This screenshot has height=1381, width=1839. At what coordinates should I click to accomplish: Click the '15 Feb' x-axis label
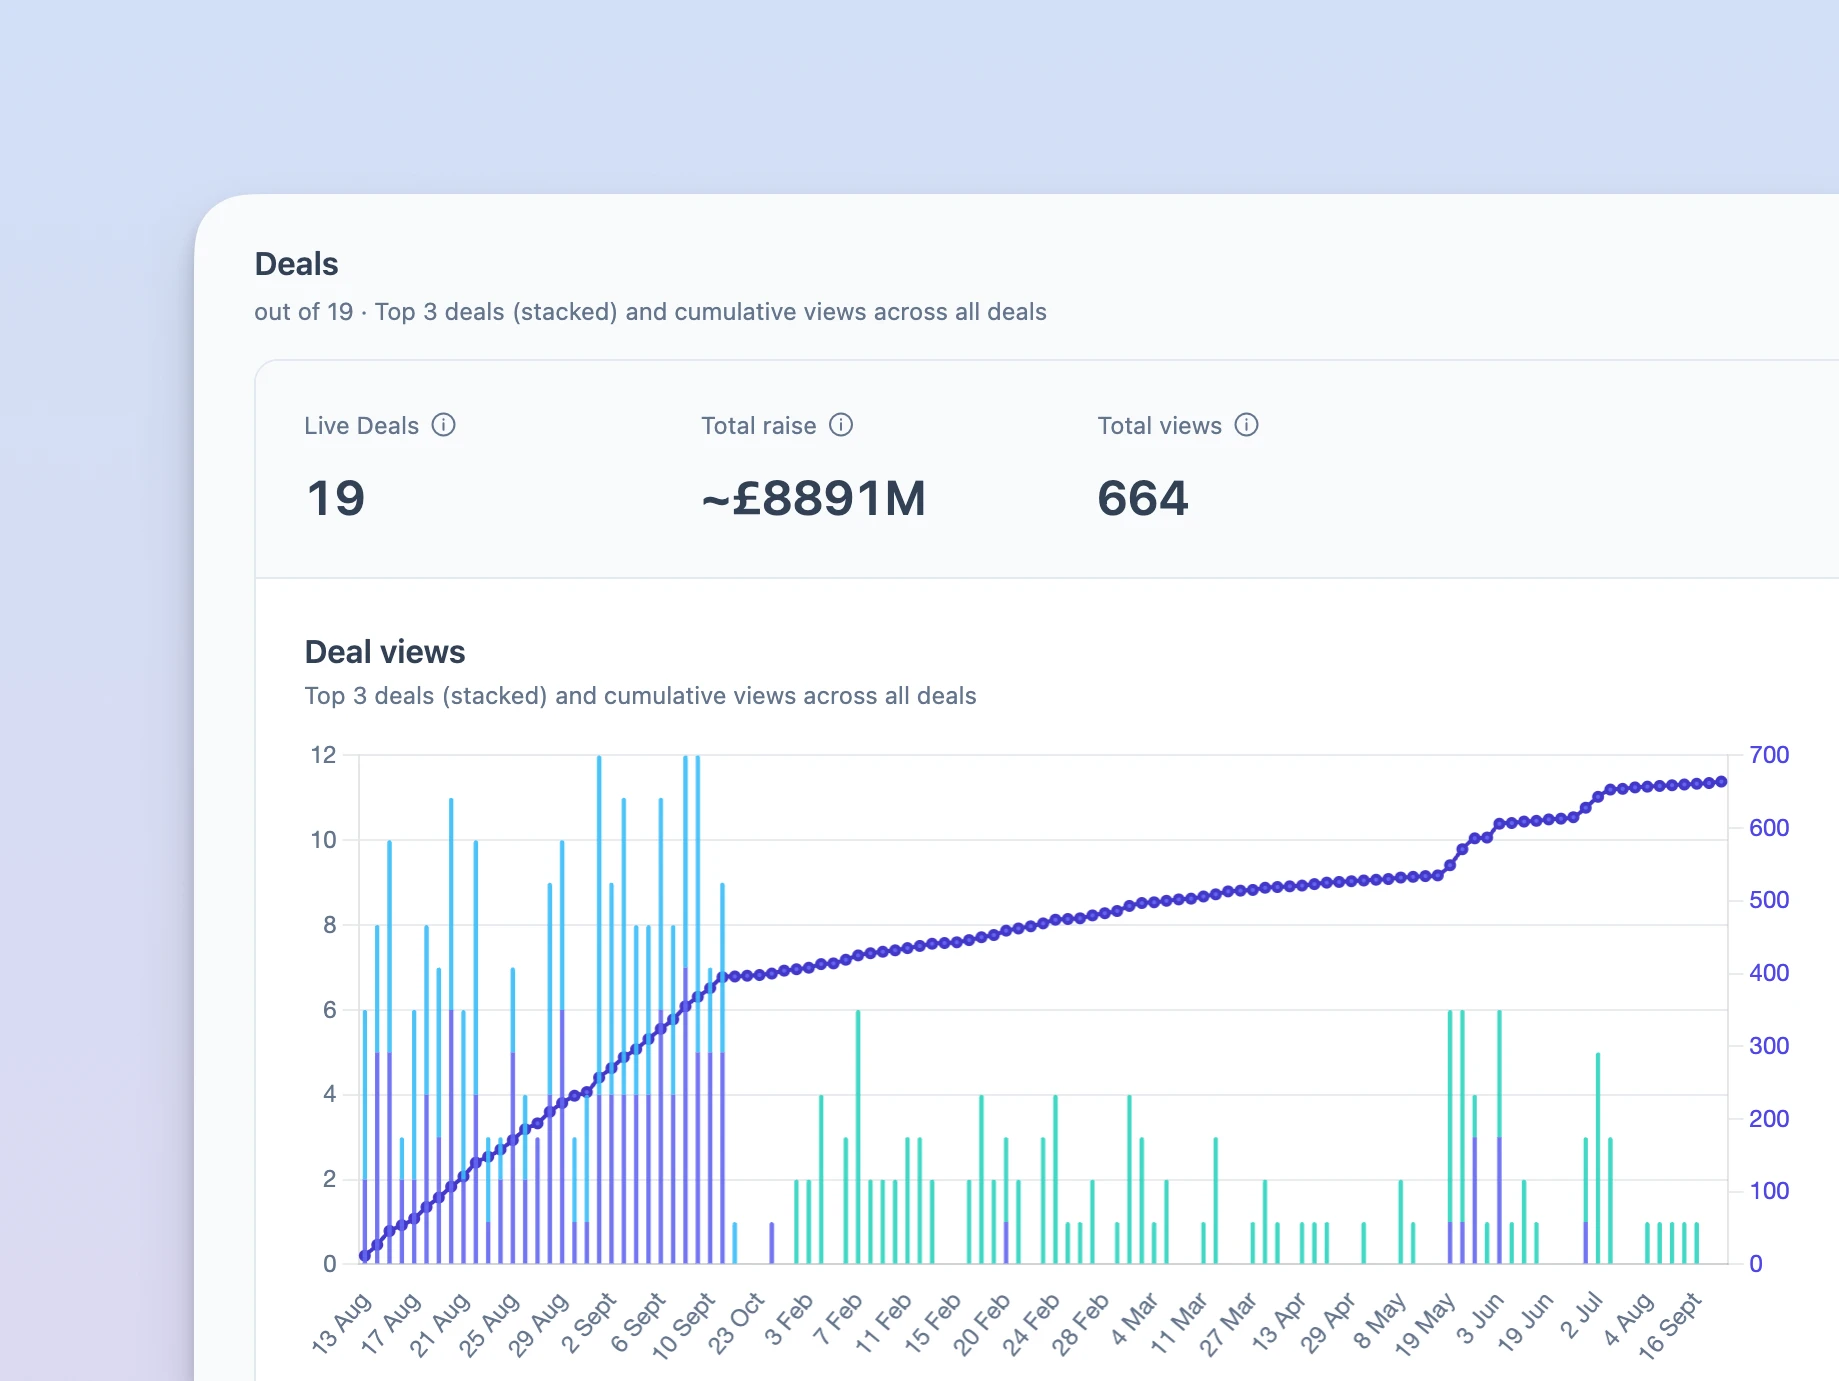(x=933, y=1322)
